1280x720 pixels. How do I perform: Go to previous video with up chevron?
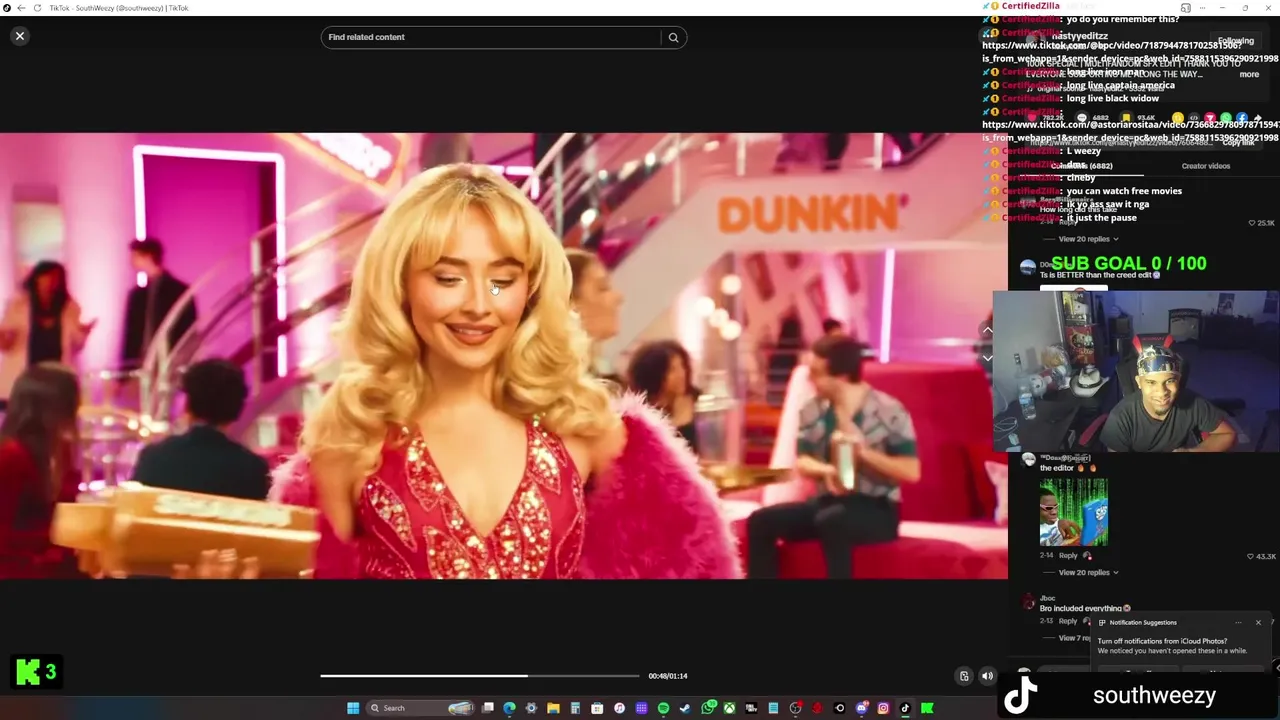coord(987,330)
